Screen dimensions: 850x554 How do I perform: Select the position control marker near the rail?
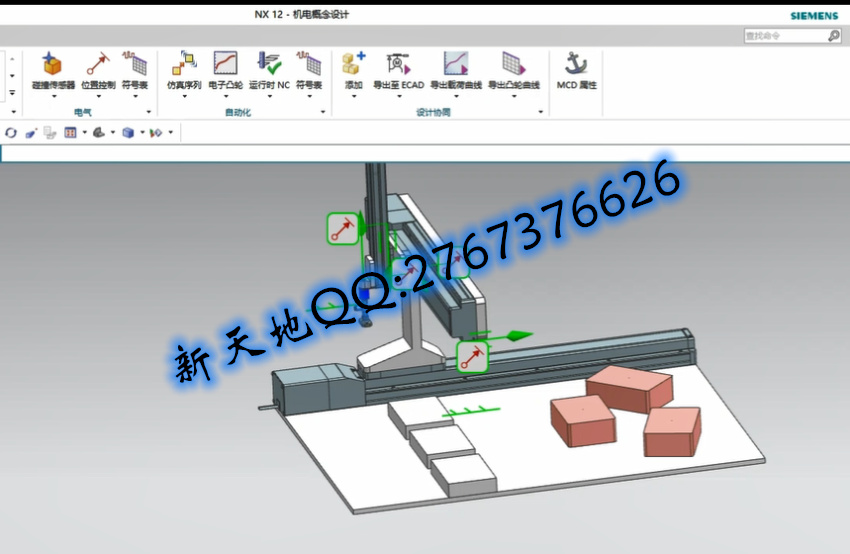472,356
